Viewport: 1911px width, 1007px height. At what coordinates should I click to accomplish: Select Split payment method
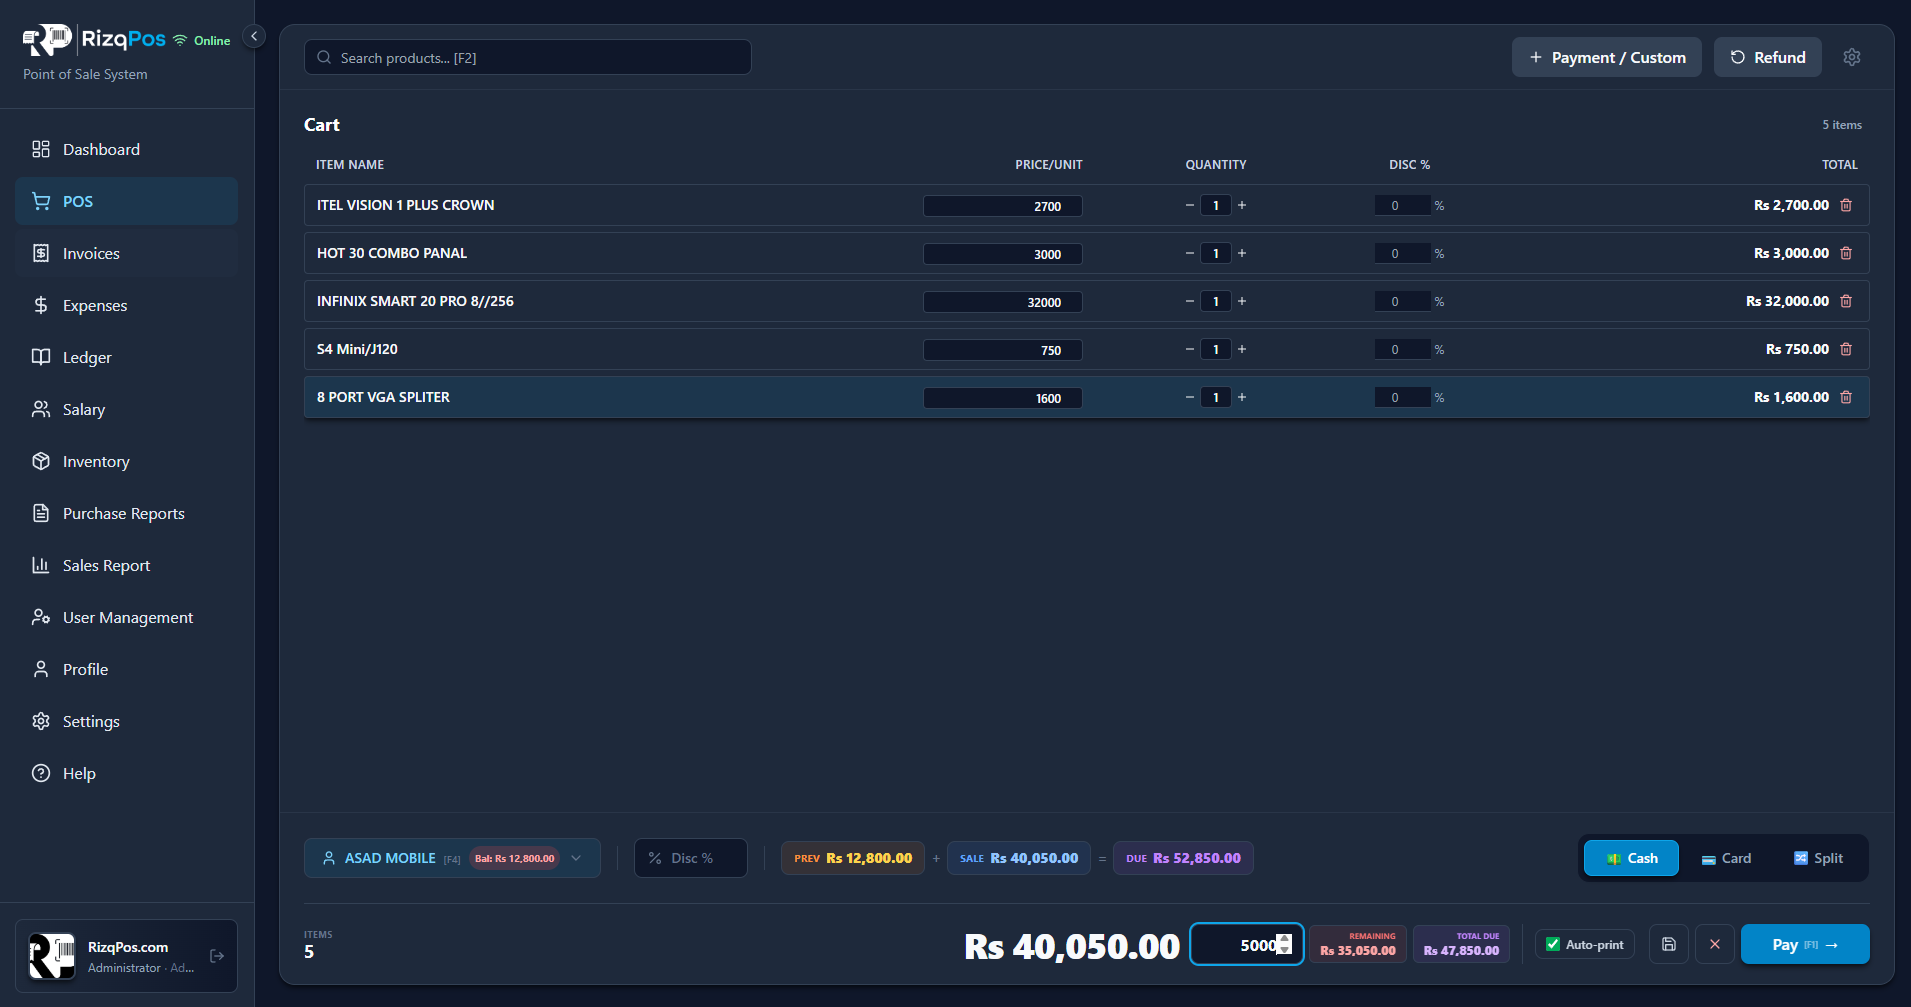coord(1818,858)
